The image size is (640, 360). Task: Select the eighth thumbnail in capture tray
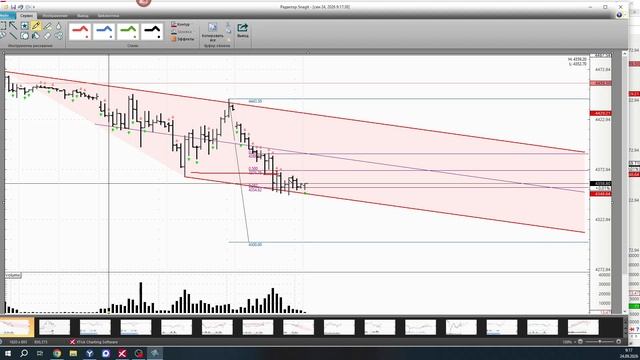pos(298,327)
